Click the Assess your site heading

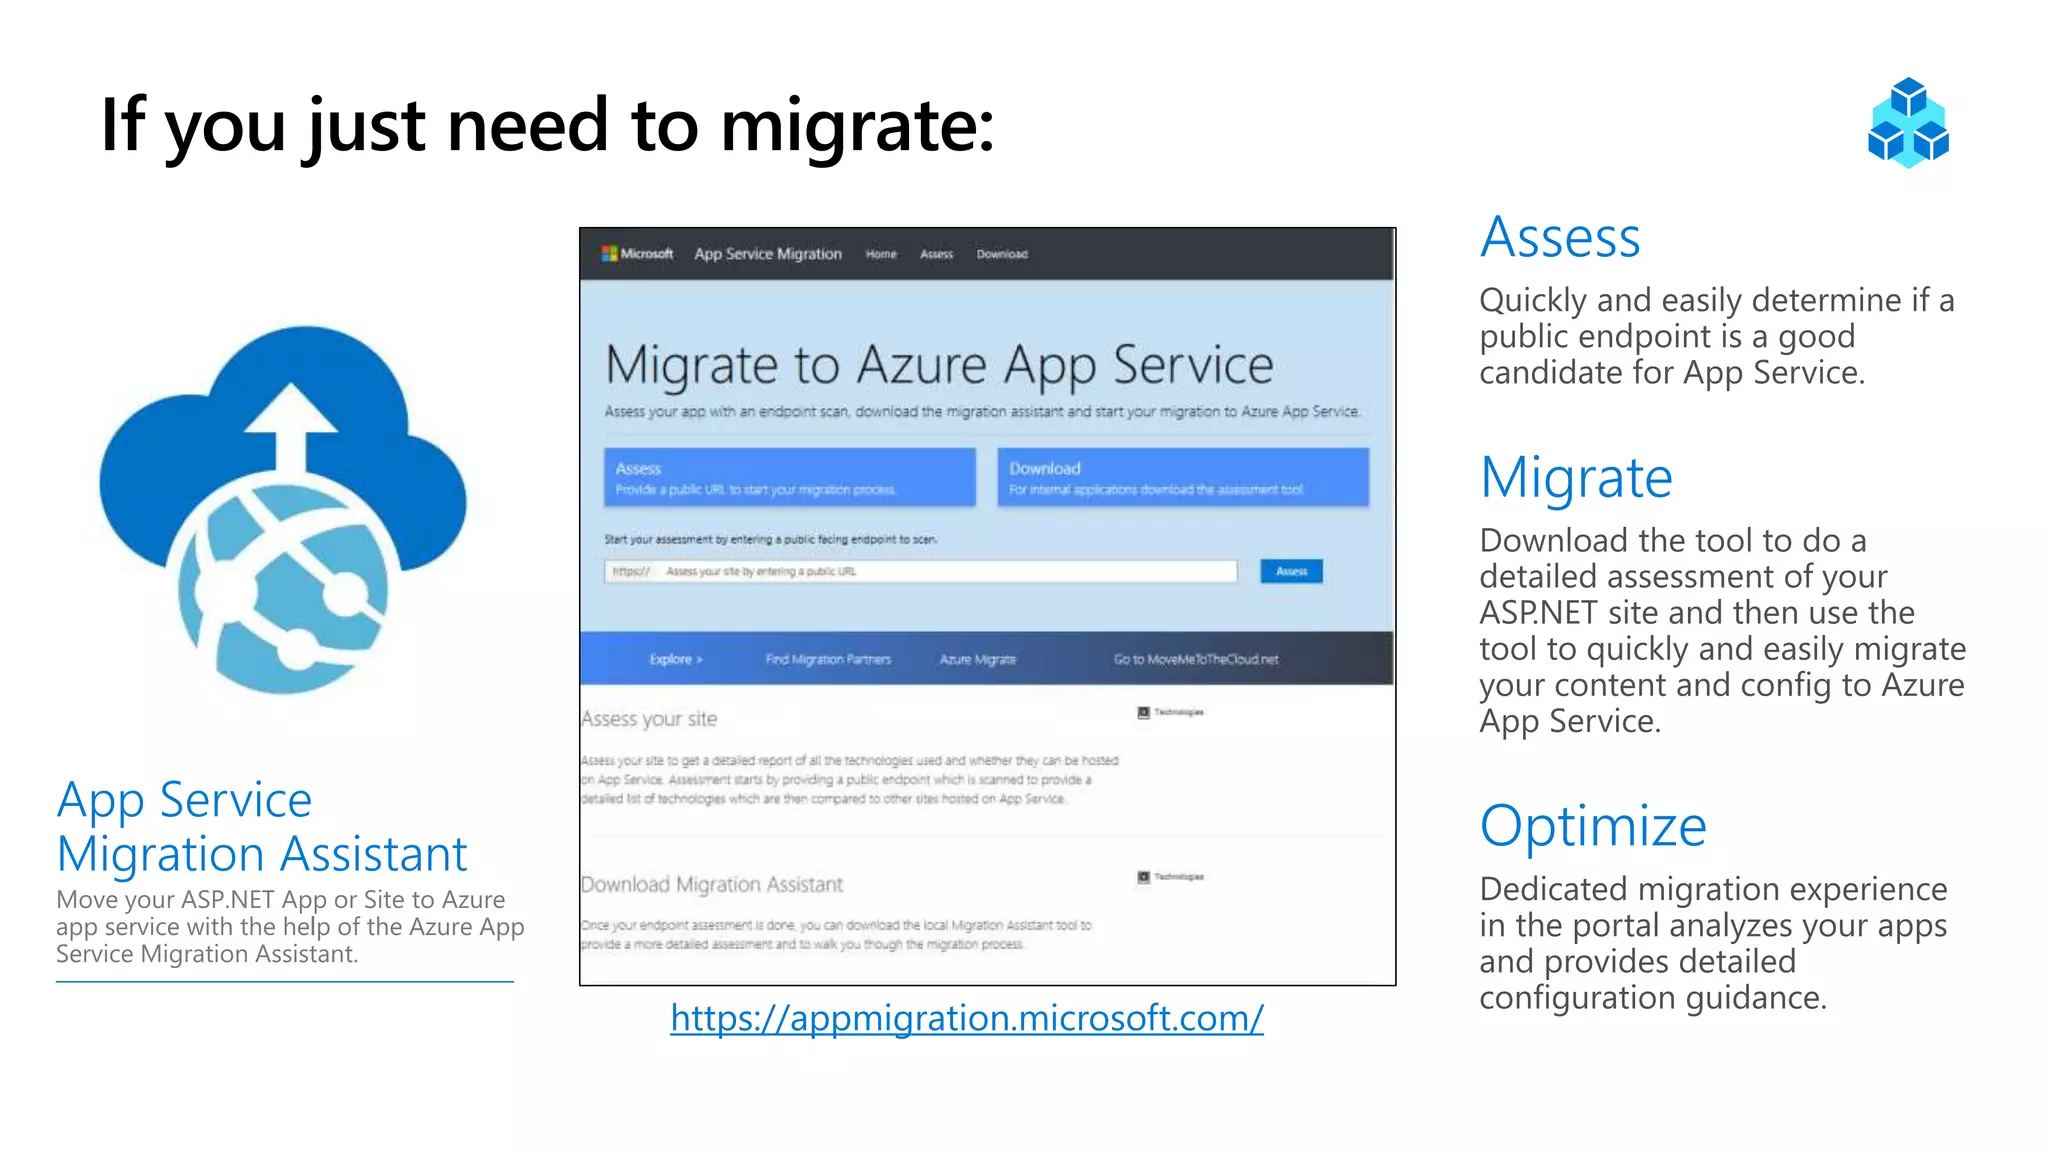(x=649, y=719)
